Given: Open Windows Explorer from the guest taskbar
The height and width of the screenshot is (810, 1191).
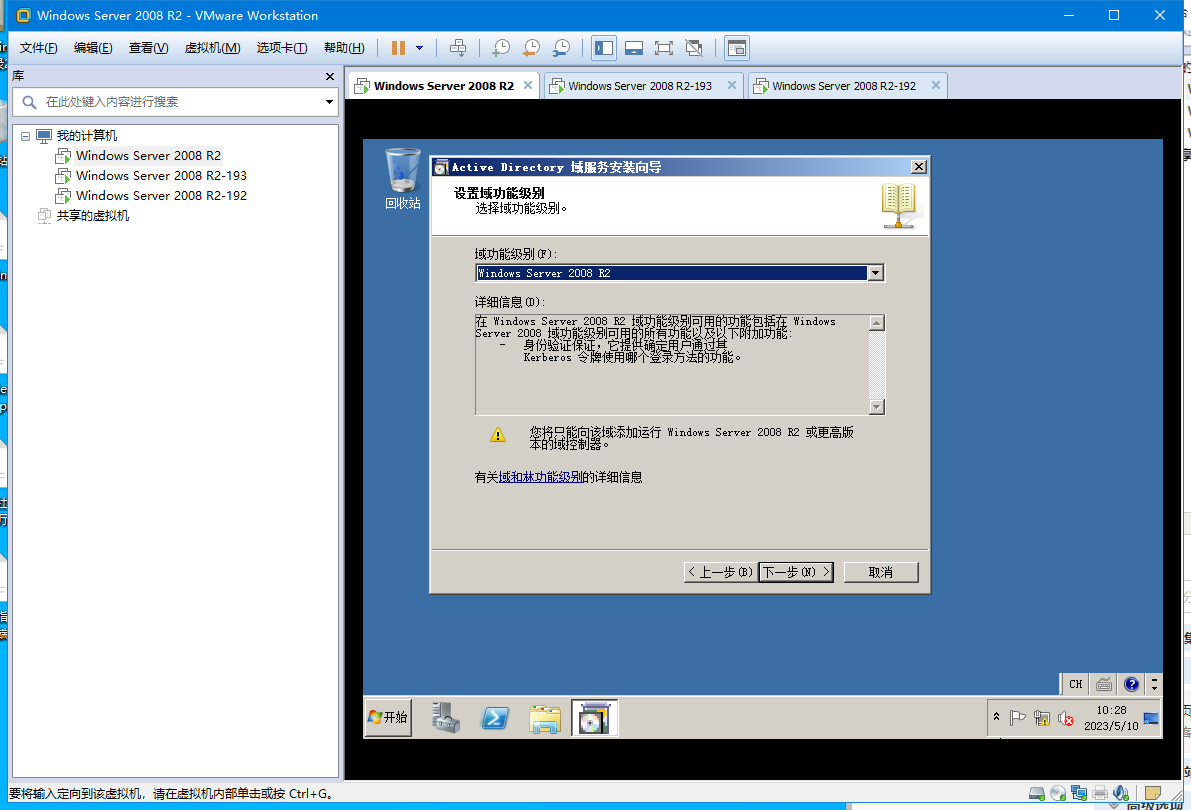Looking at the screenshot, I should (x=545, y=717).
